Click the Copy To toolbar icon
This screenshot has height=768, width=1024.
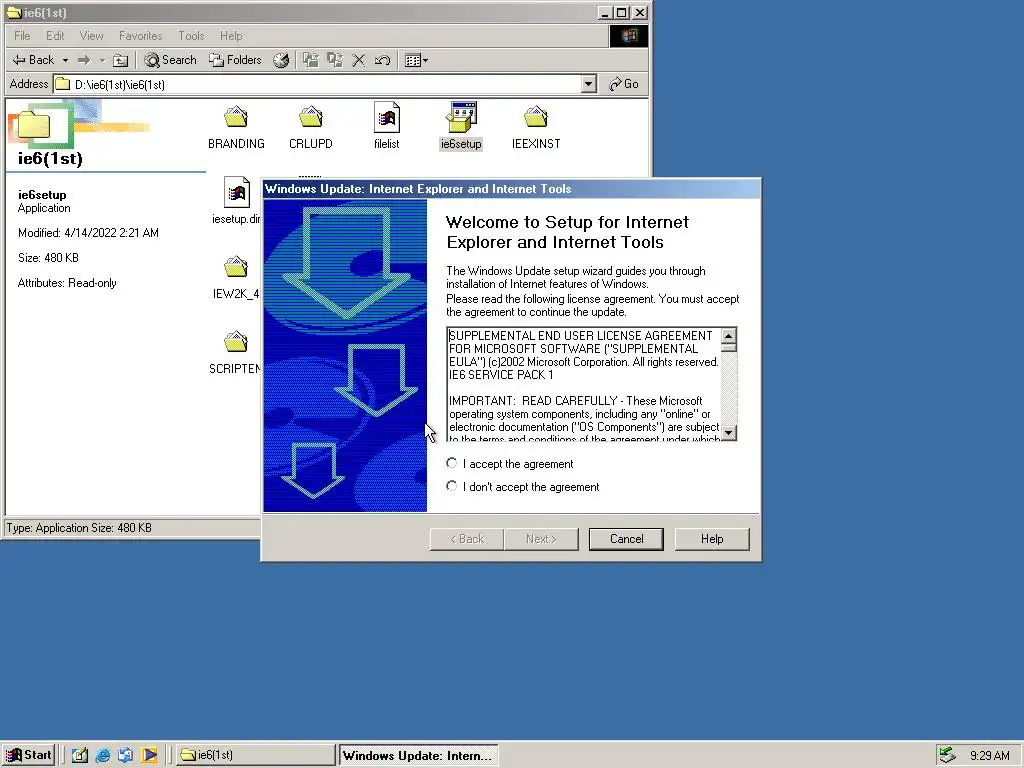click(x=335, y=60)
